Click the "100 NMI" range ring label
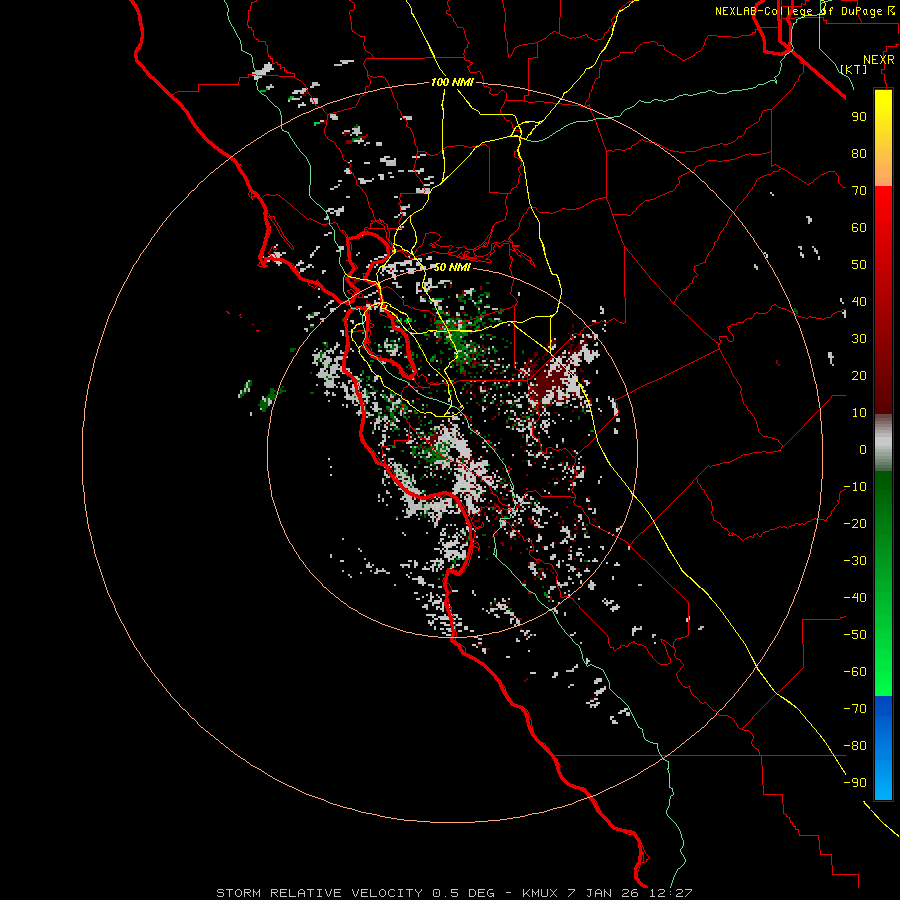Image resolution: width=900 pixels, height=900 pixels. coord(452,83)
